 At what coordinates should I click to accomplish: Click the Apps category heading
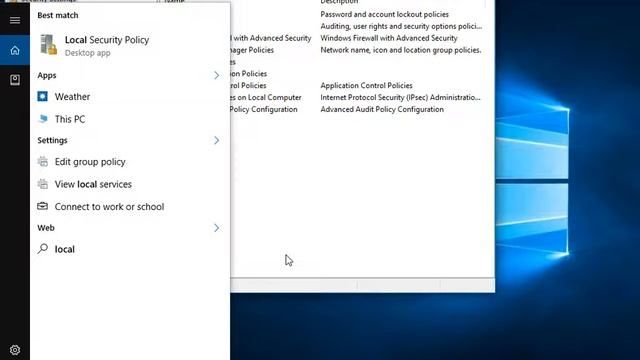pos(47,75)
